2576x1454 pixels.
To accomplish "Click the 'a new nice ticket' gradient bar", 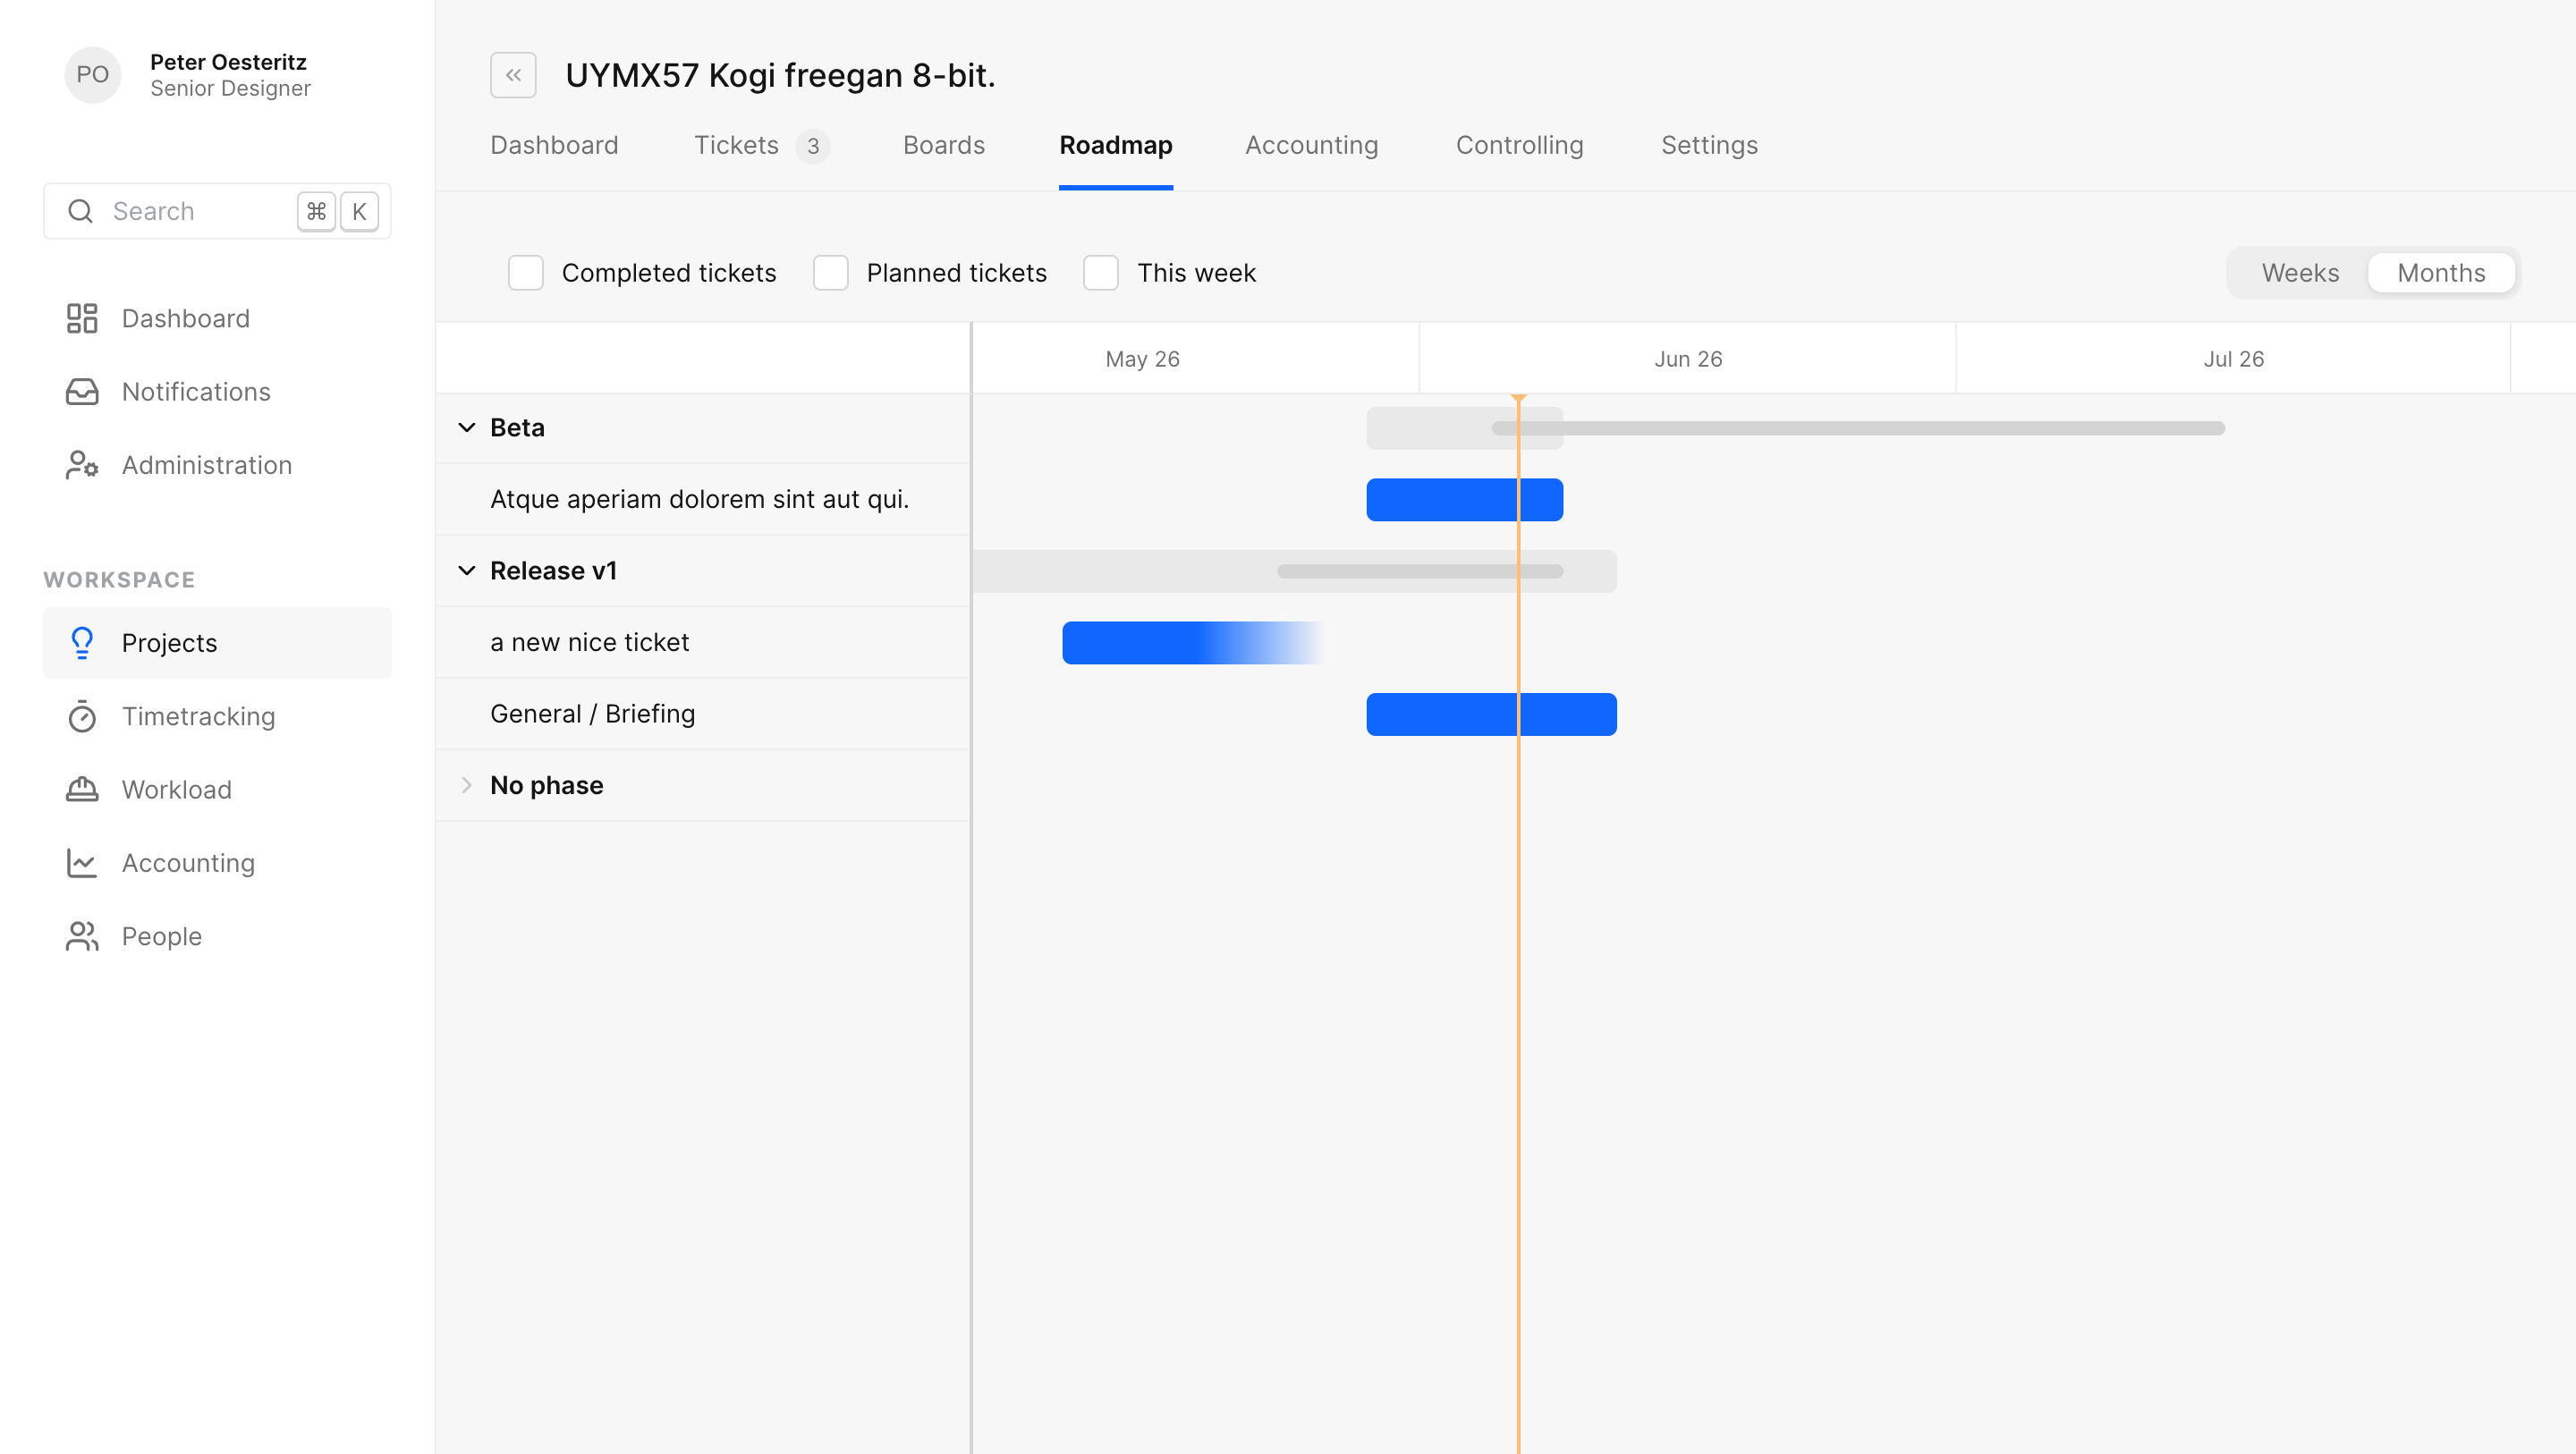I will [1192, 643].
